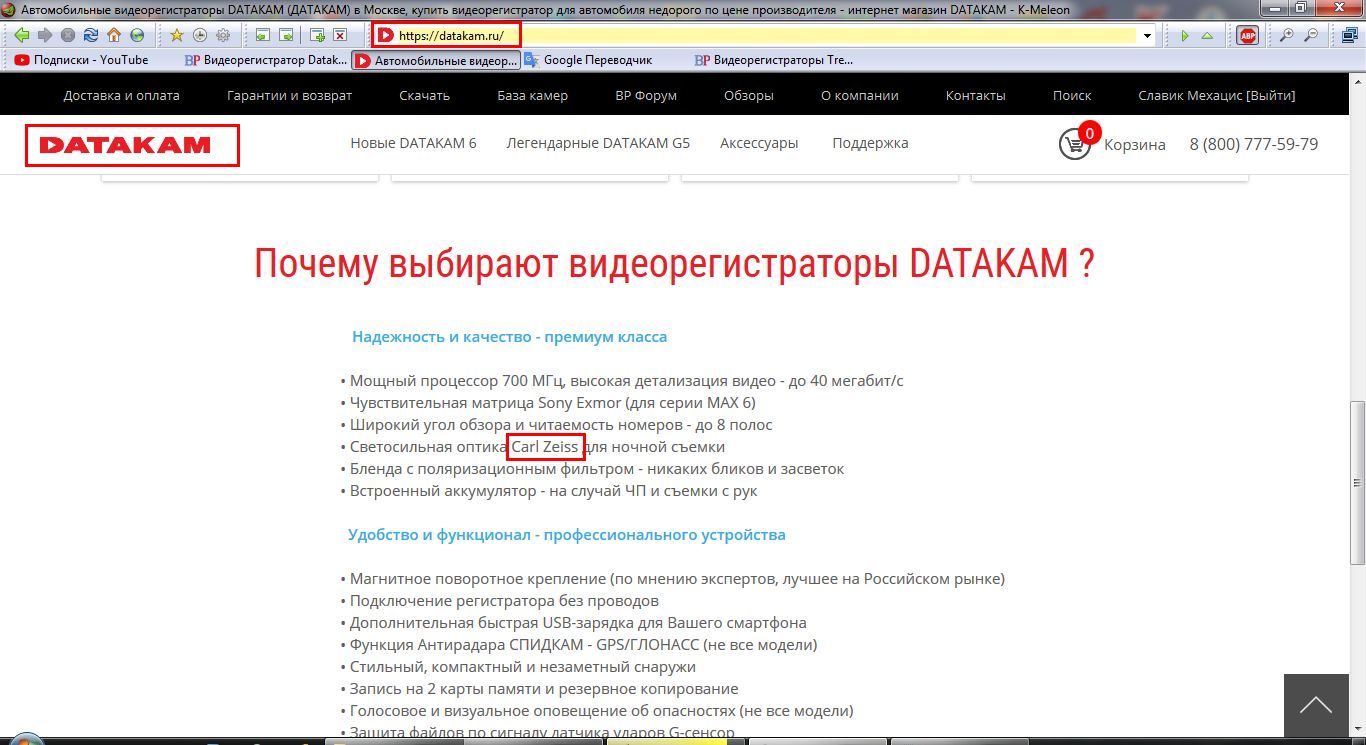This screenshot has width=1366, height=745.
Task: Open the browser history clock icon
Action: [x=200, y=35]
